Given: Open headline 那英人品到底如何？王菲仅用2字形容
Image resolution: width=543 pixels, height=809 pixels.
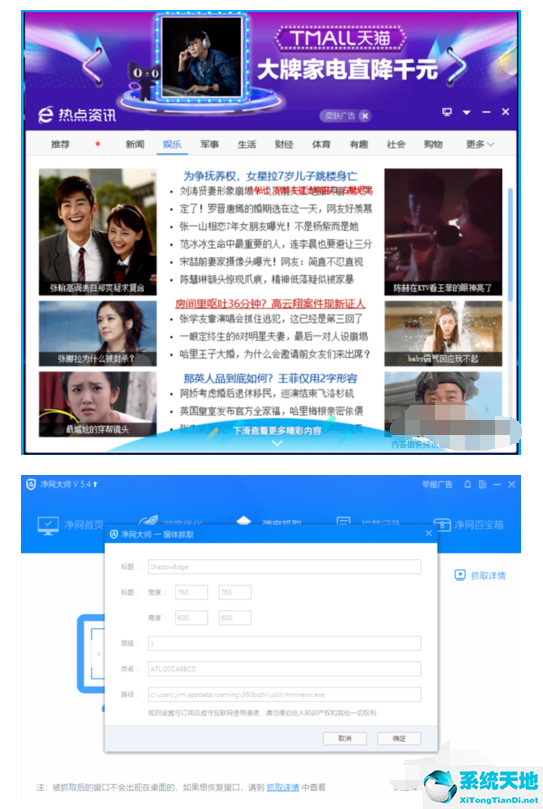Looking at the screenshot, I should (x=270, y=378).
